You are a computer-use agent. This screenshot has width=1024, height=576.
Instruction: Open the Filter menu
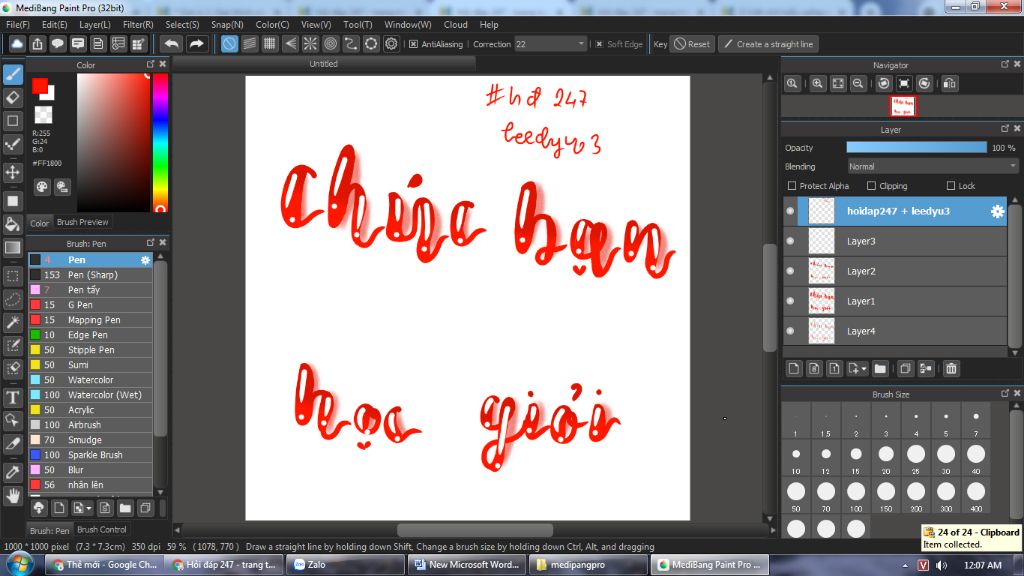(138, 25)
